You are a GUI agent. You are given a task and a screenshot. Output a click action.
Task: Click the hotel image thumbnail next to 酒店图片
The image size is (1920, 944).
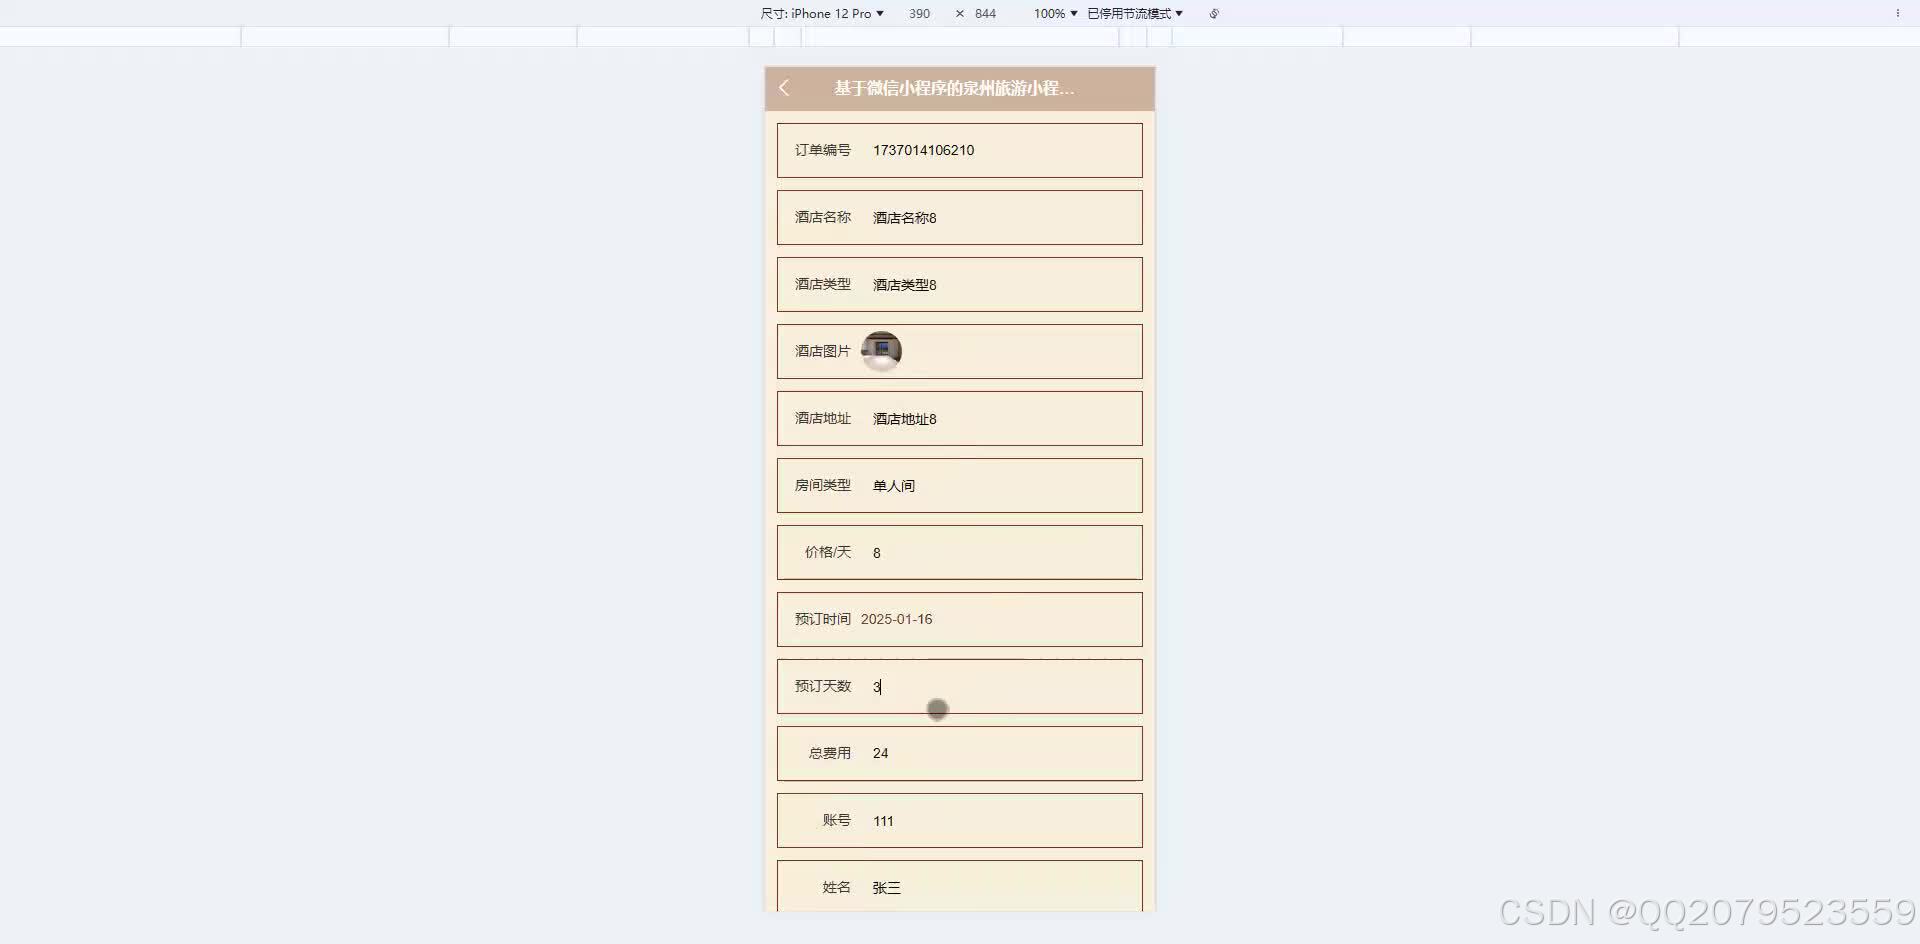(x=882, y=351)
